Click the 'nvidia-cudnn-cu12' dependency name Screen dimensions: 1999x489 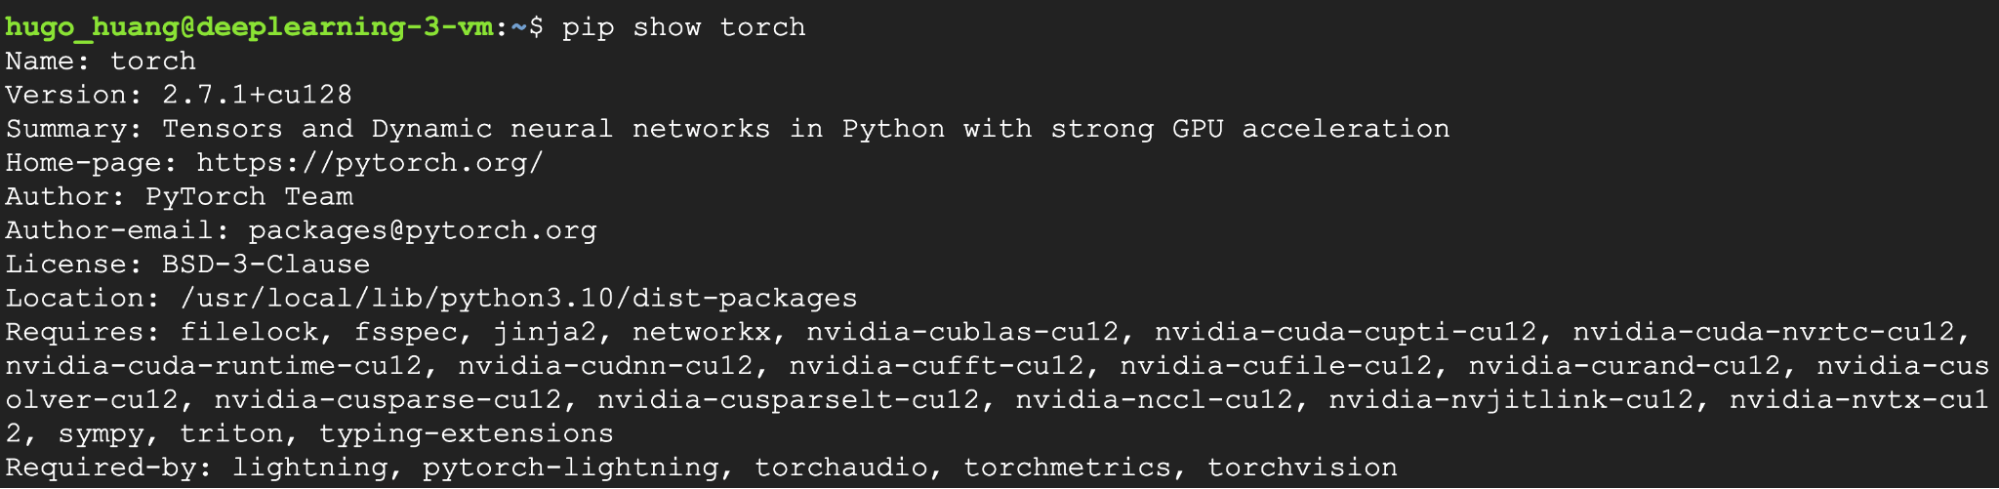click(x=605, y=367)
